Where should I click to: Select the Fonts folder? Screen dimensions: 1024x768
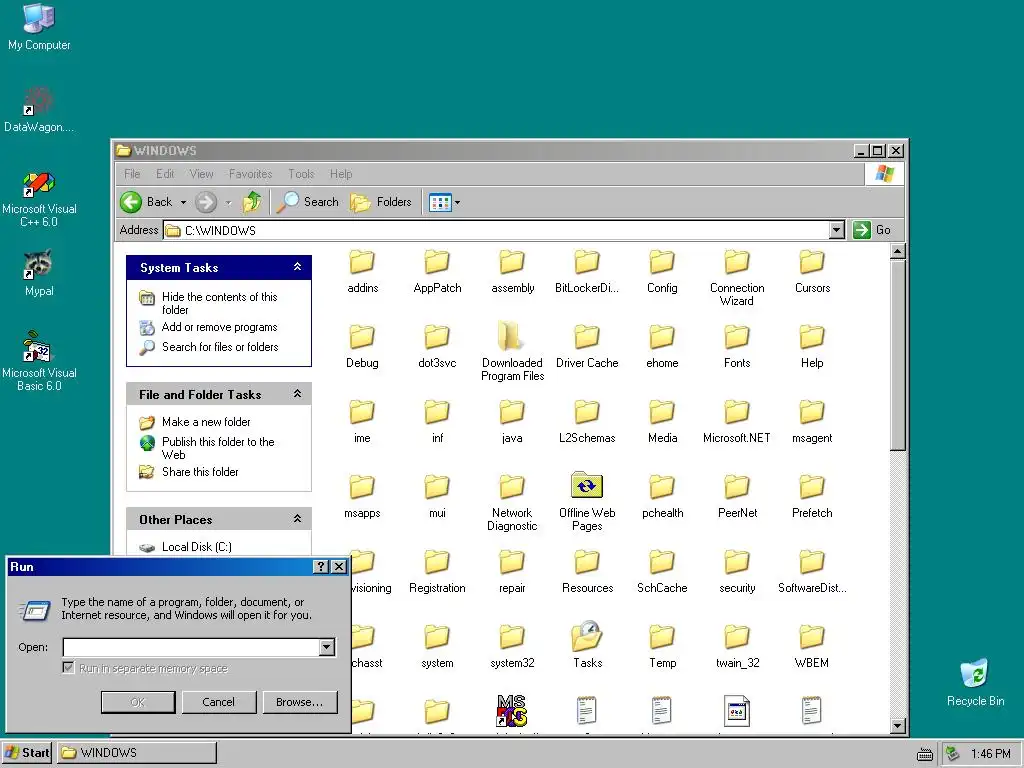[x=737, y=347]
